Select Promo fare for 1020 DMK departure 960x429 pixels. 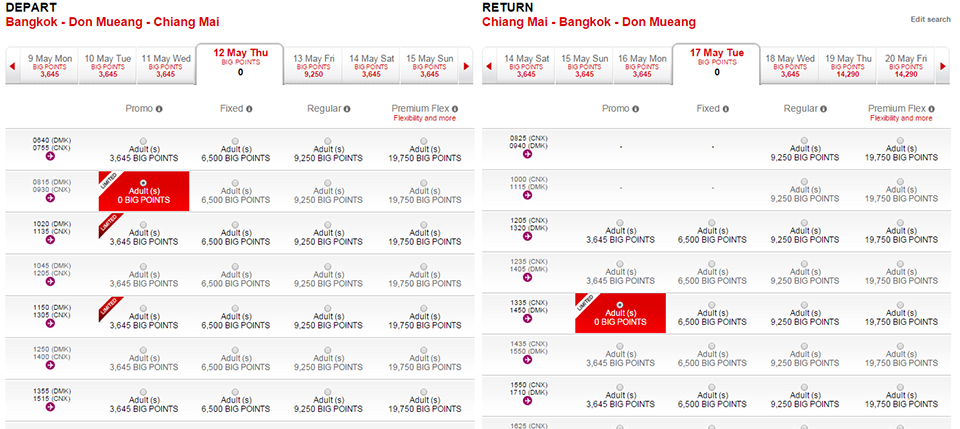tap(143, 225)
